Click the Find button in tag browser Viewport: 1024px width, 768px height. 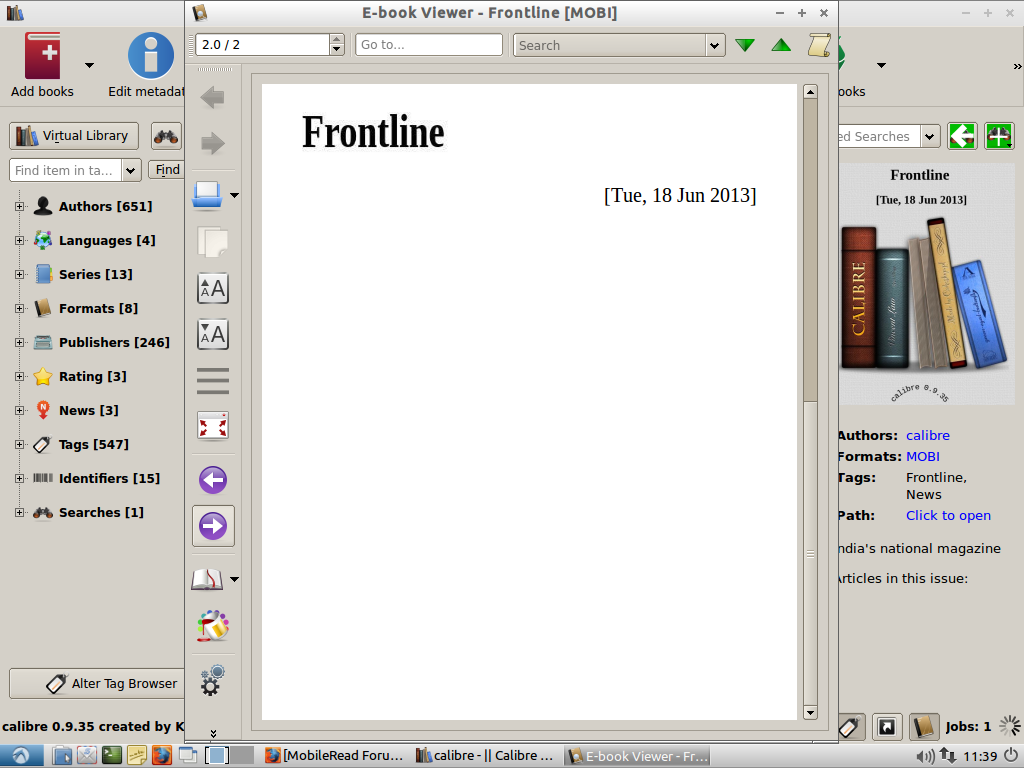click(x=167, y=170)
